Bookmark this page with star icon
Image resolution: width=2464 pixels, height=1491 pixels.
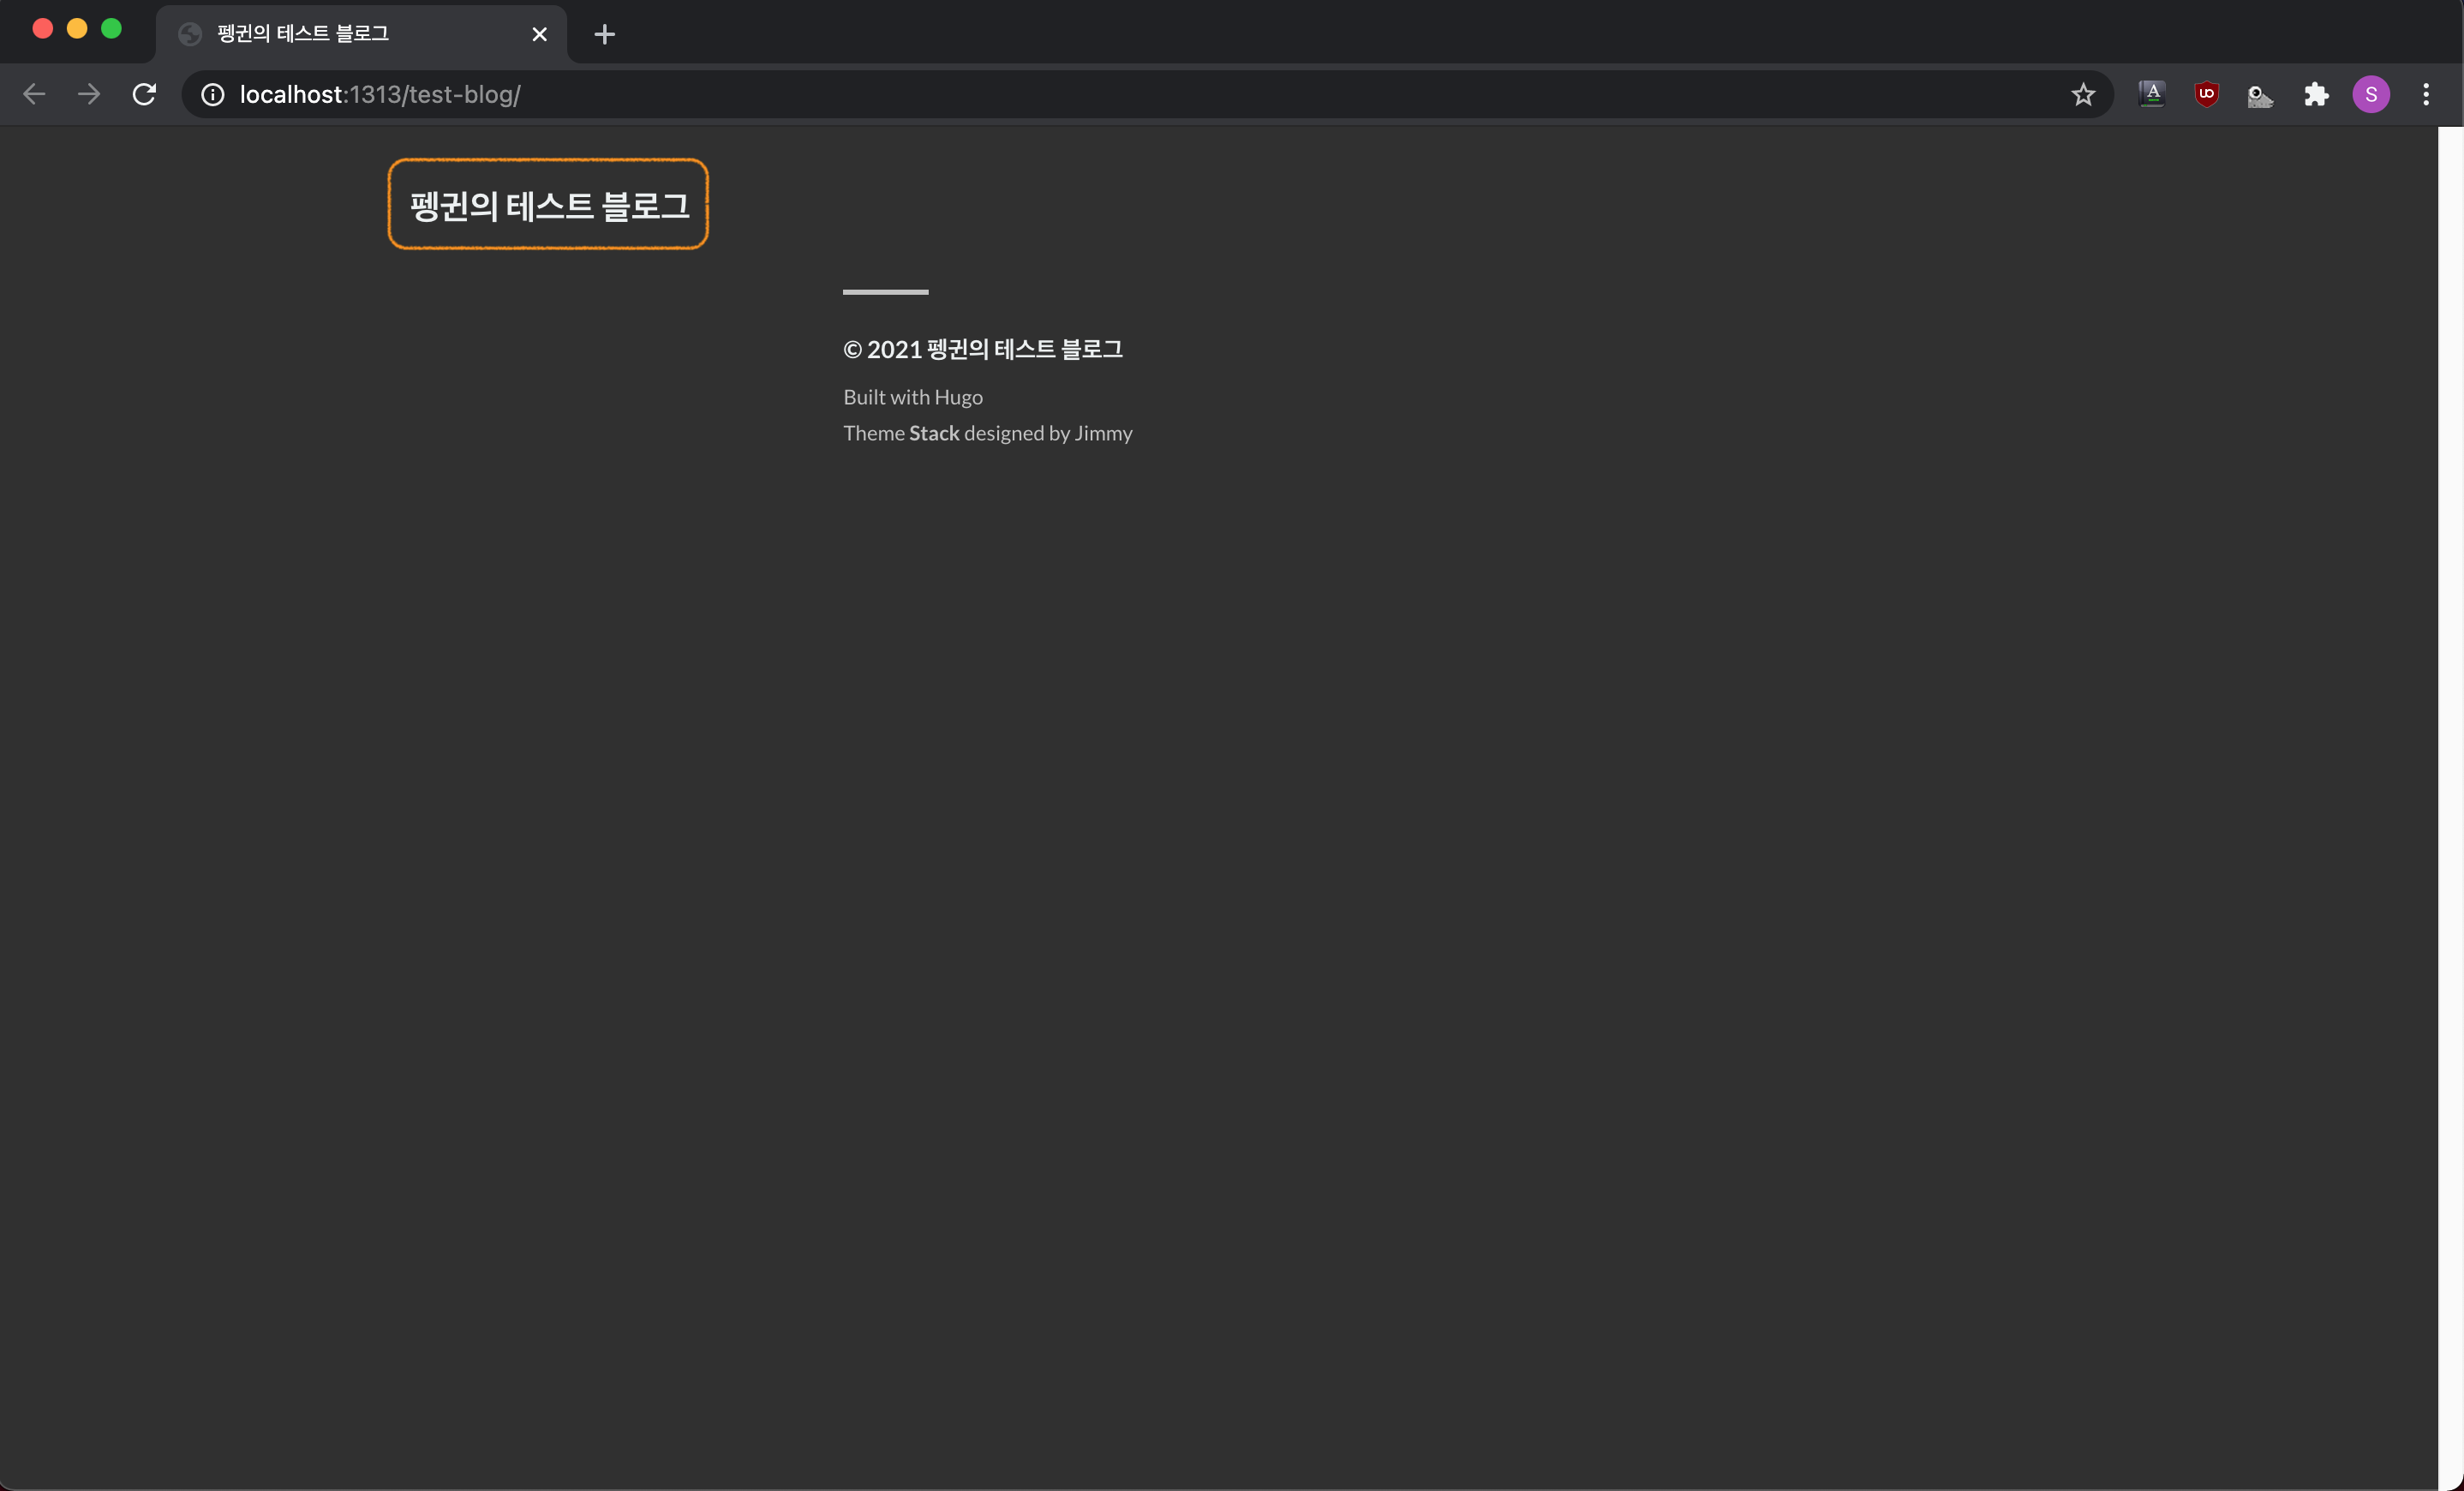pos(2083,94)
